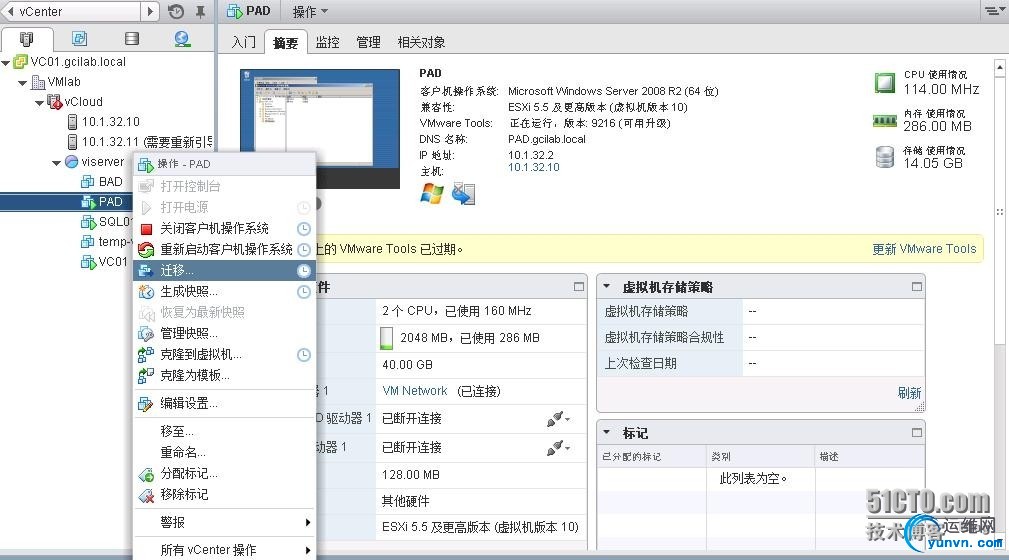This screenshot has height=560, width=1009.
Task: Switch to Hosts and Clusters view icon
Action: (x=26, y=39)
